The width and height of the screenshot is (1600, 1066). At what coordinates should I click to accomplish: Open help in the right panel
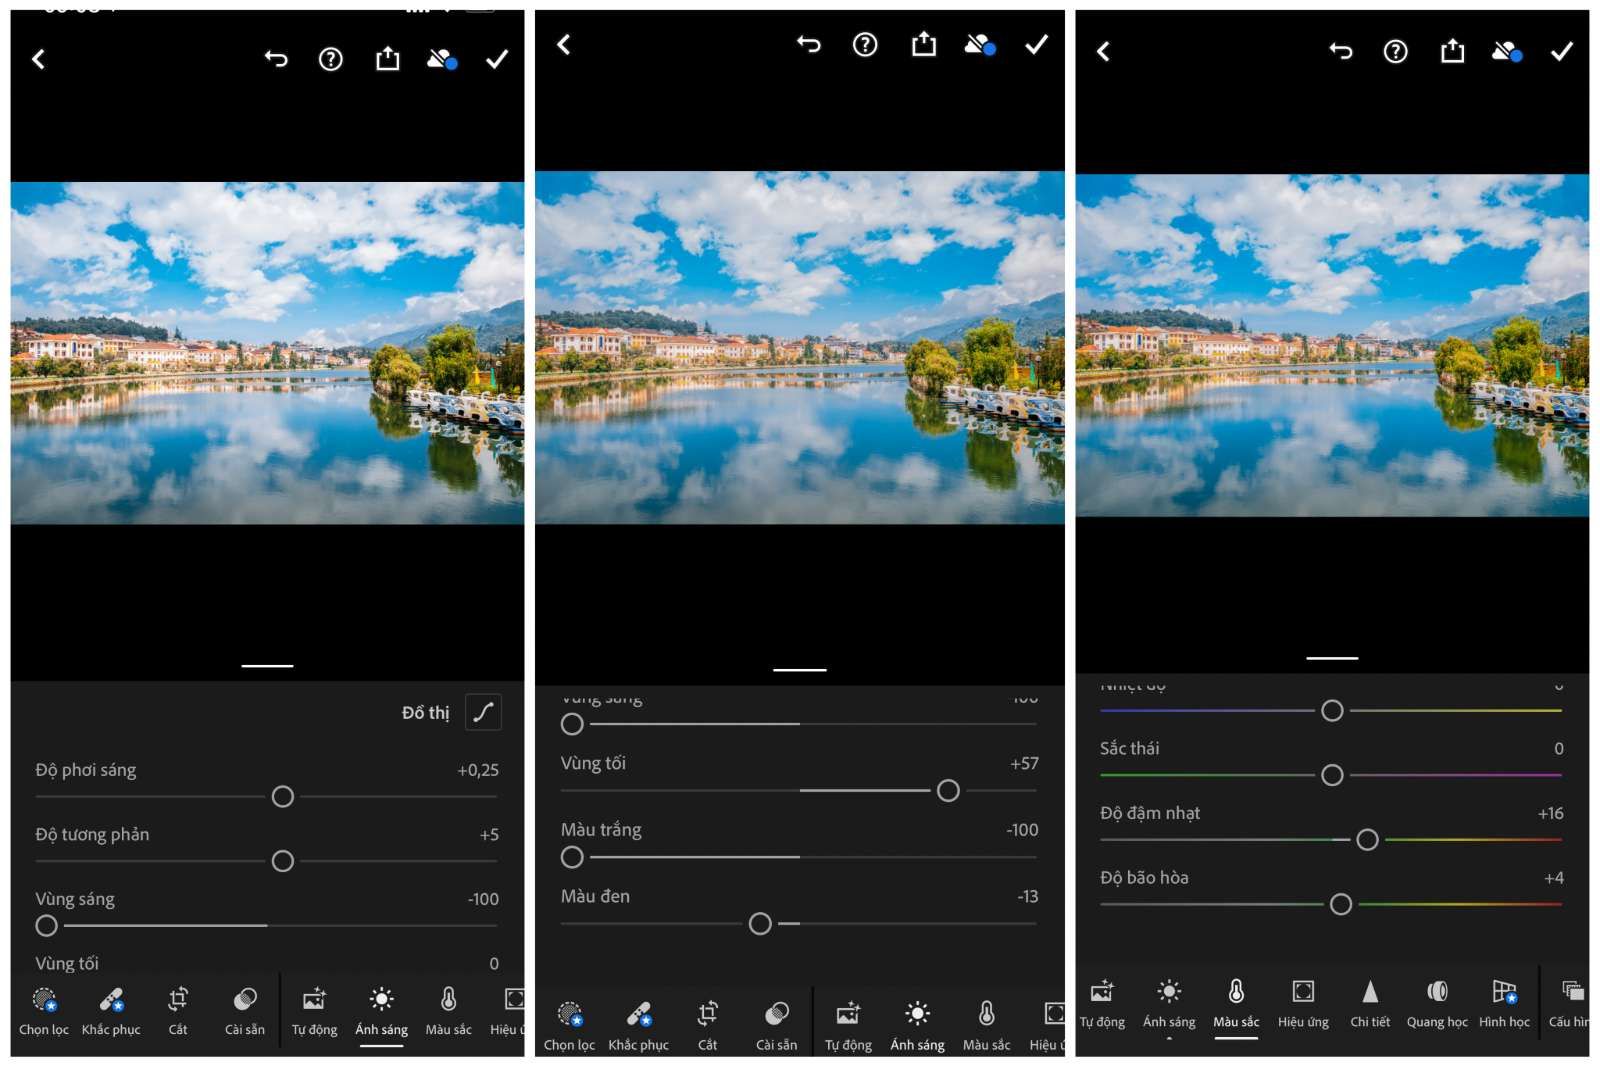1395,51
